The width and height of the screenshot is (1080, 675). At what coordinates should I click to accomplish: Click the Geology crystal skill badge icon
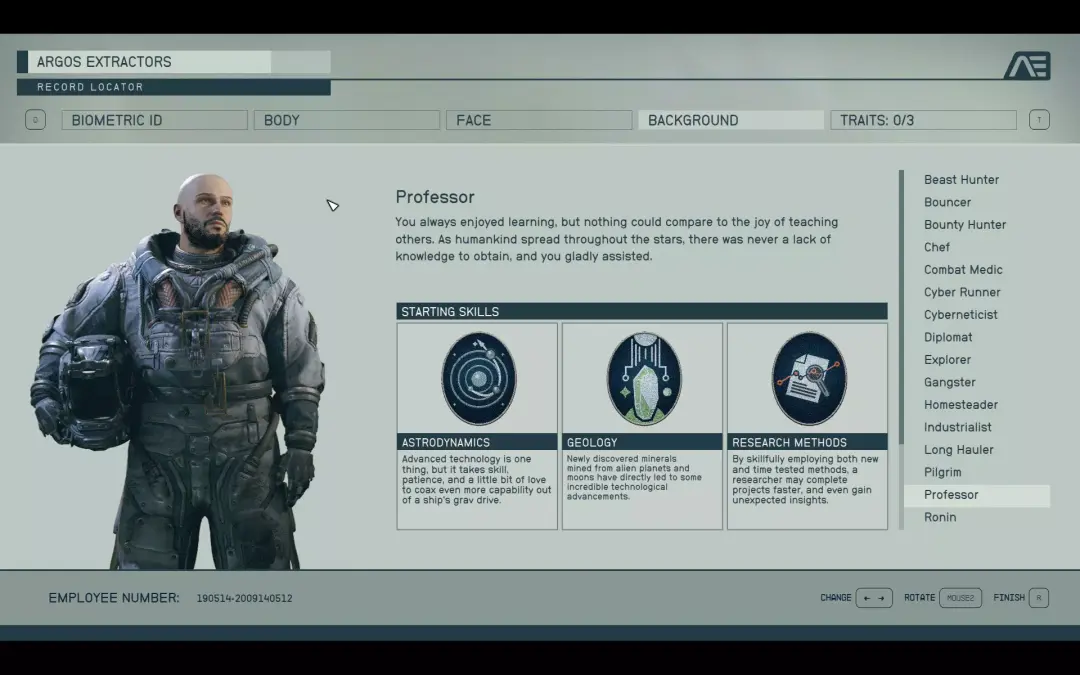(644, 378)
